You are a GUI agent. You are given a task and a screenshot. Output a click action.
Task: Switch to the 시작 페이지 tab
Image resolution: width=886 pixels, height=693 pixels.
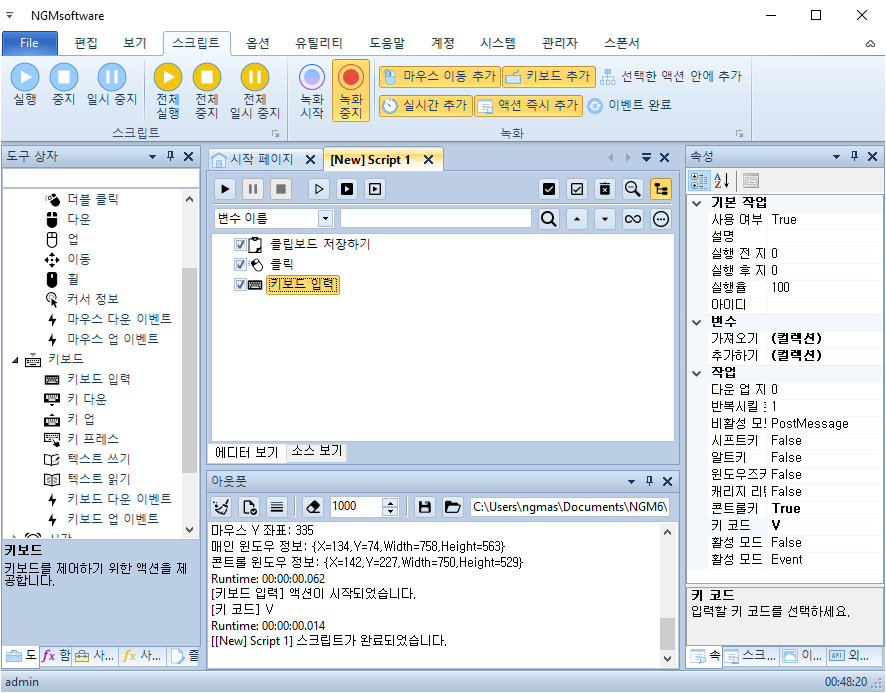262,159
